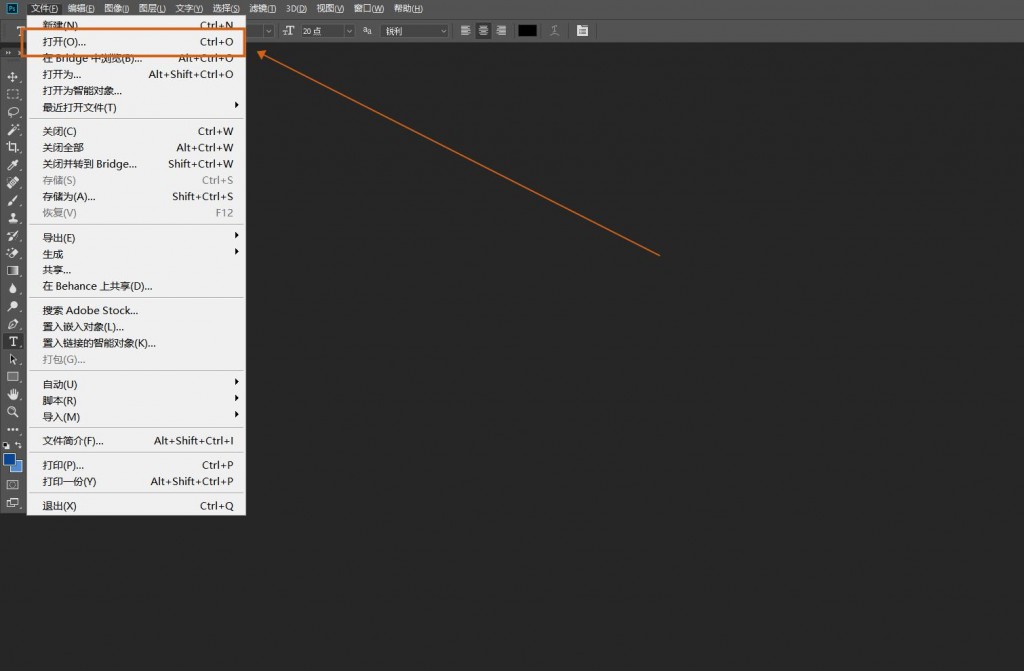Choose 在 Behance 上共享(D)... entry

tap(136, 286)
